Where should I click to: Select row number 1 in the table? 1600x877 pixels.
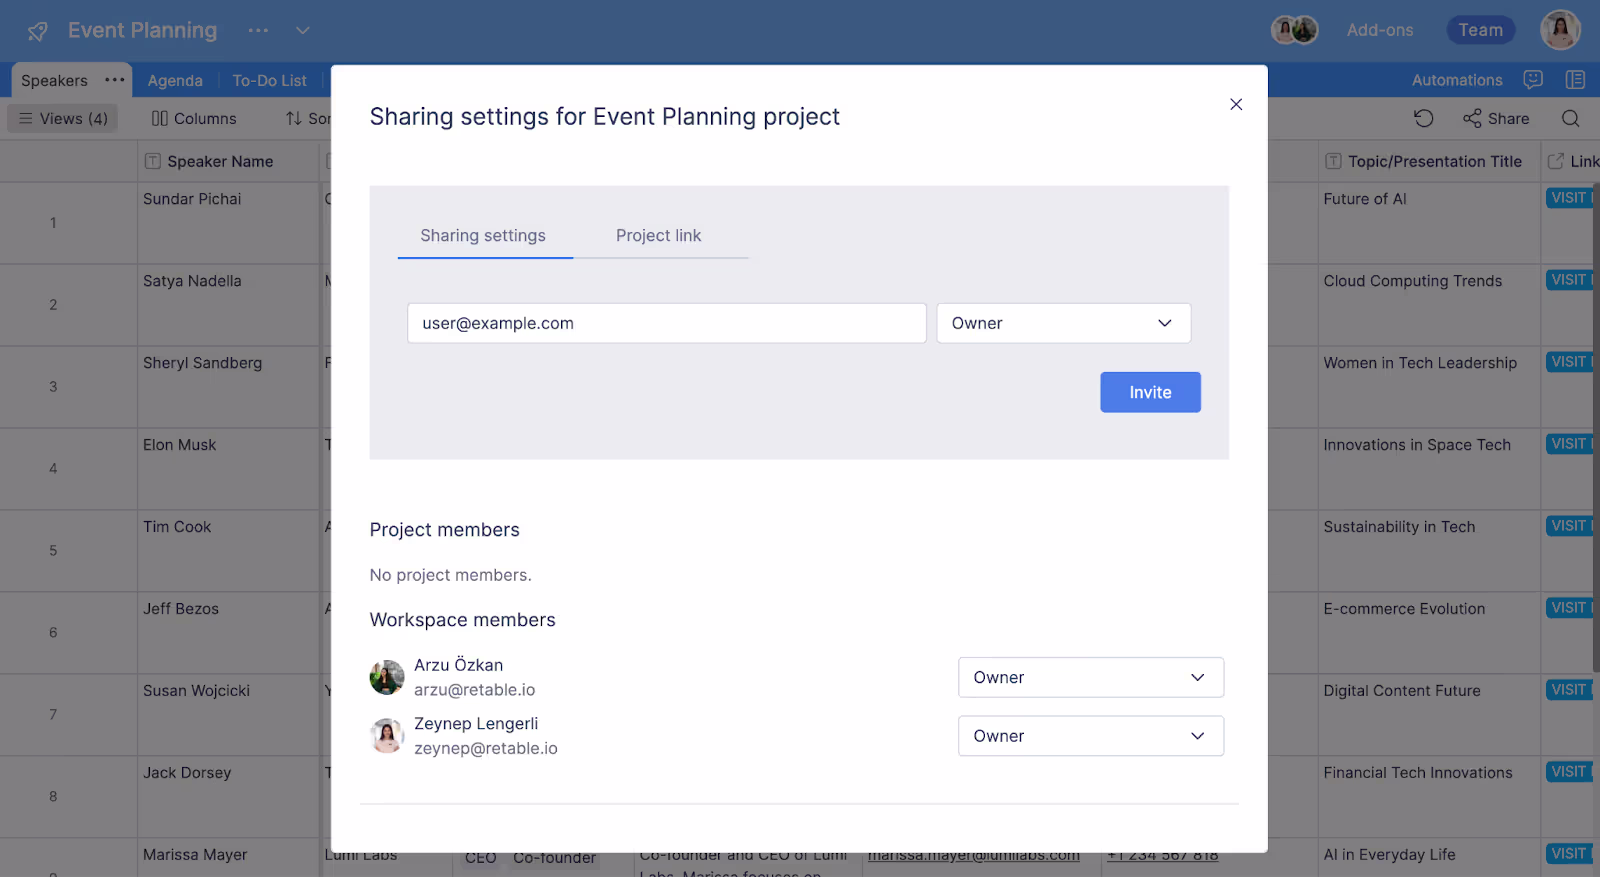click(53, 223)
